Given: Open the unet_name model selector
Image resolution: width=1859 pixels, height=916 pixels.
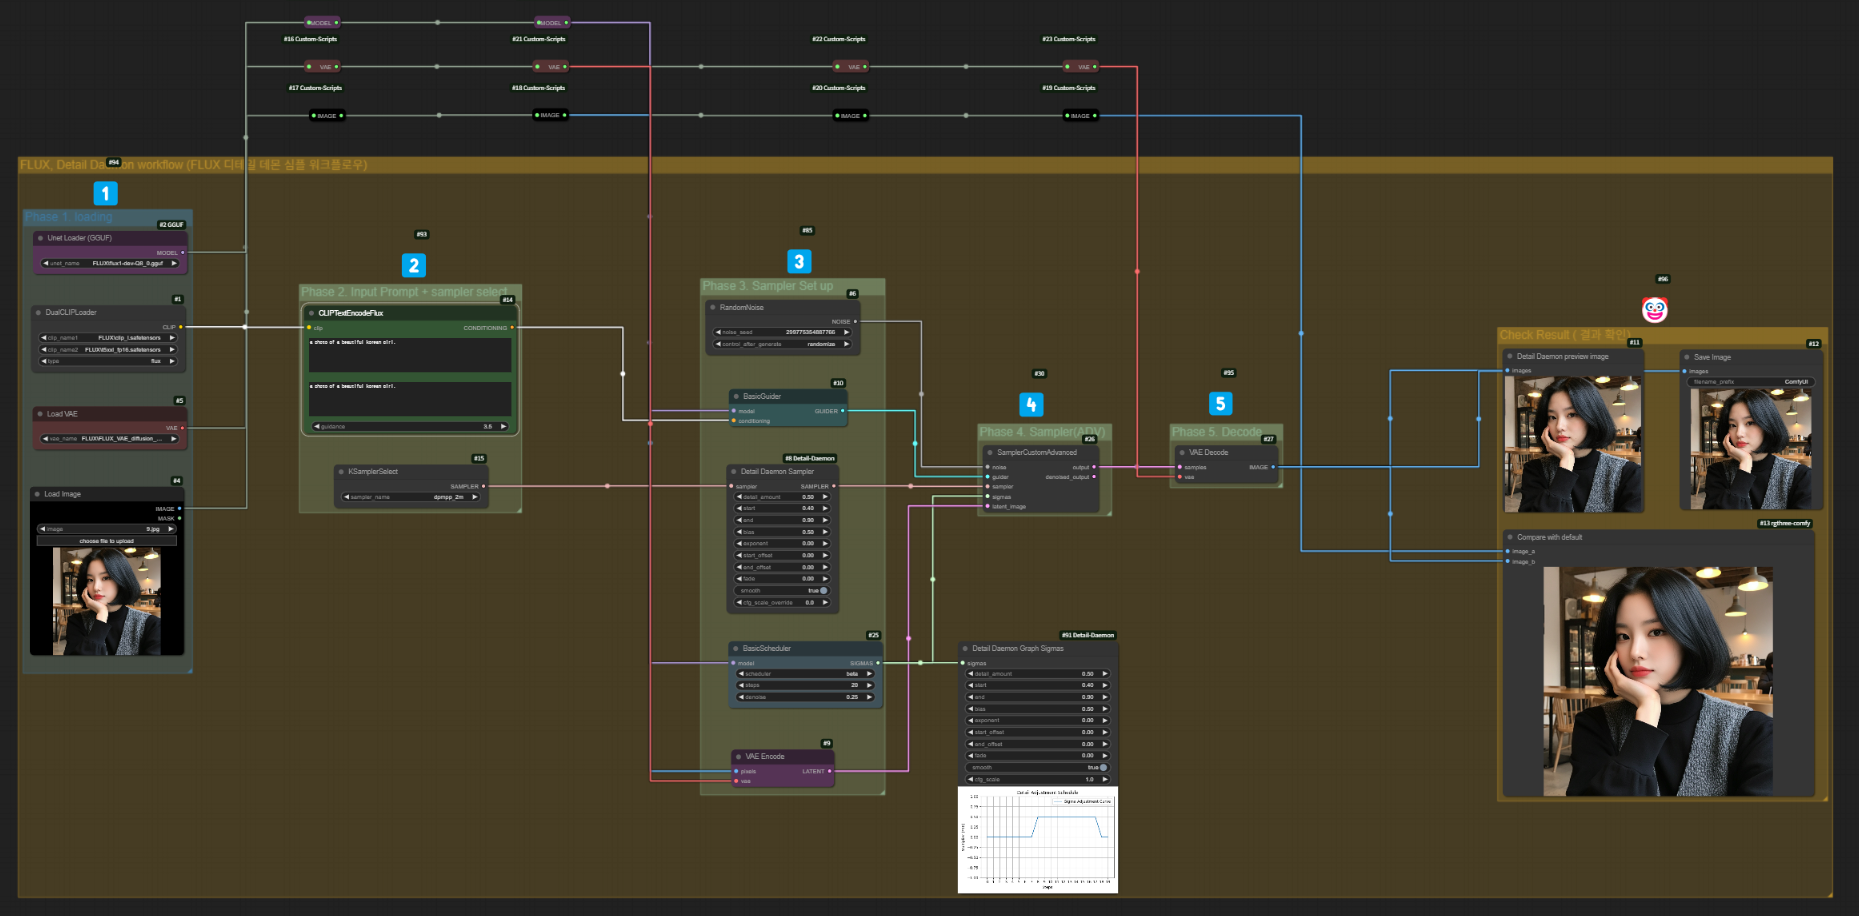Looking at the screenshot, I should point(110,263).
